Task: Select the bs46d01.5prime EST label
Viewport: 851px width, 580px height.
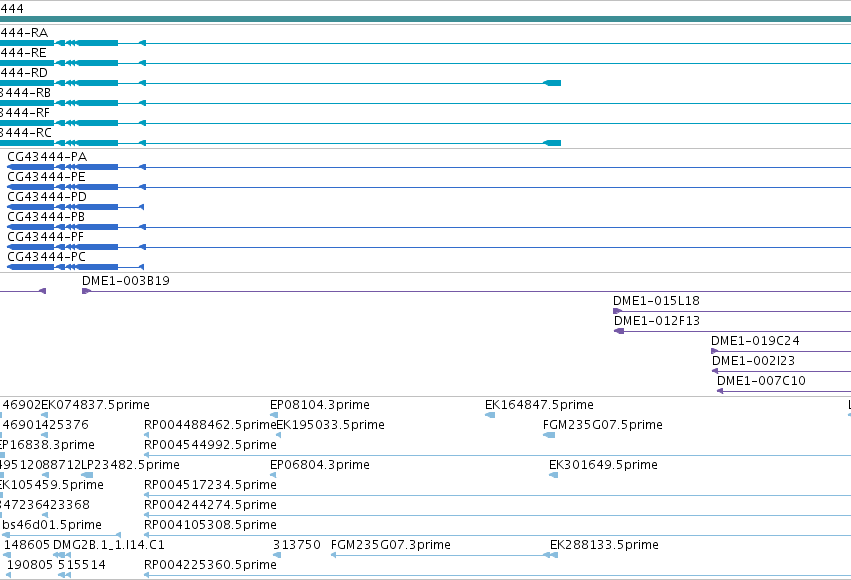Action: tap(52, 525)
